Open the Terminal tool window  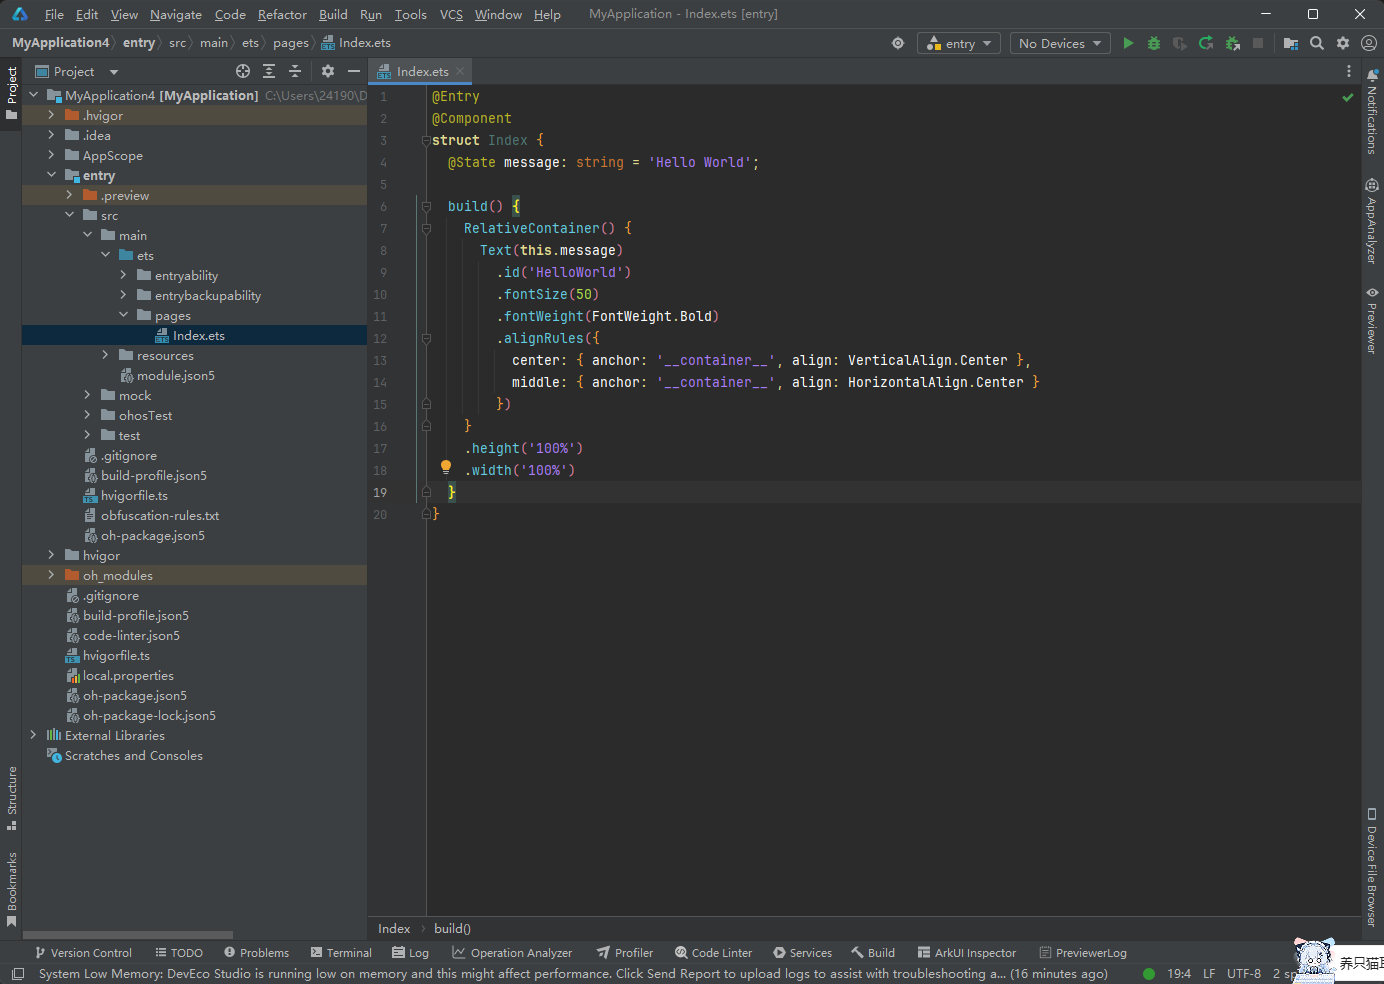pyautogui.click(x=341, y=953)
